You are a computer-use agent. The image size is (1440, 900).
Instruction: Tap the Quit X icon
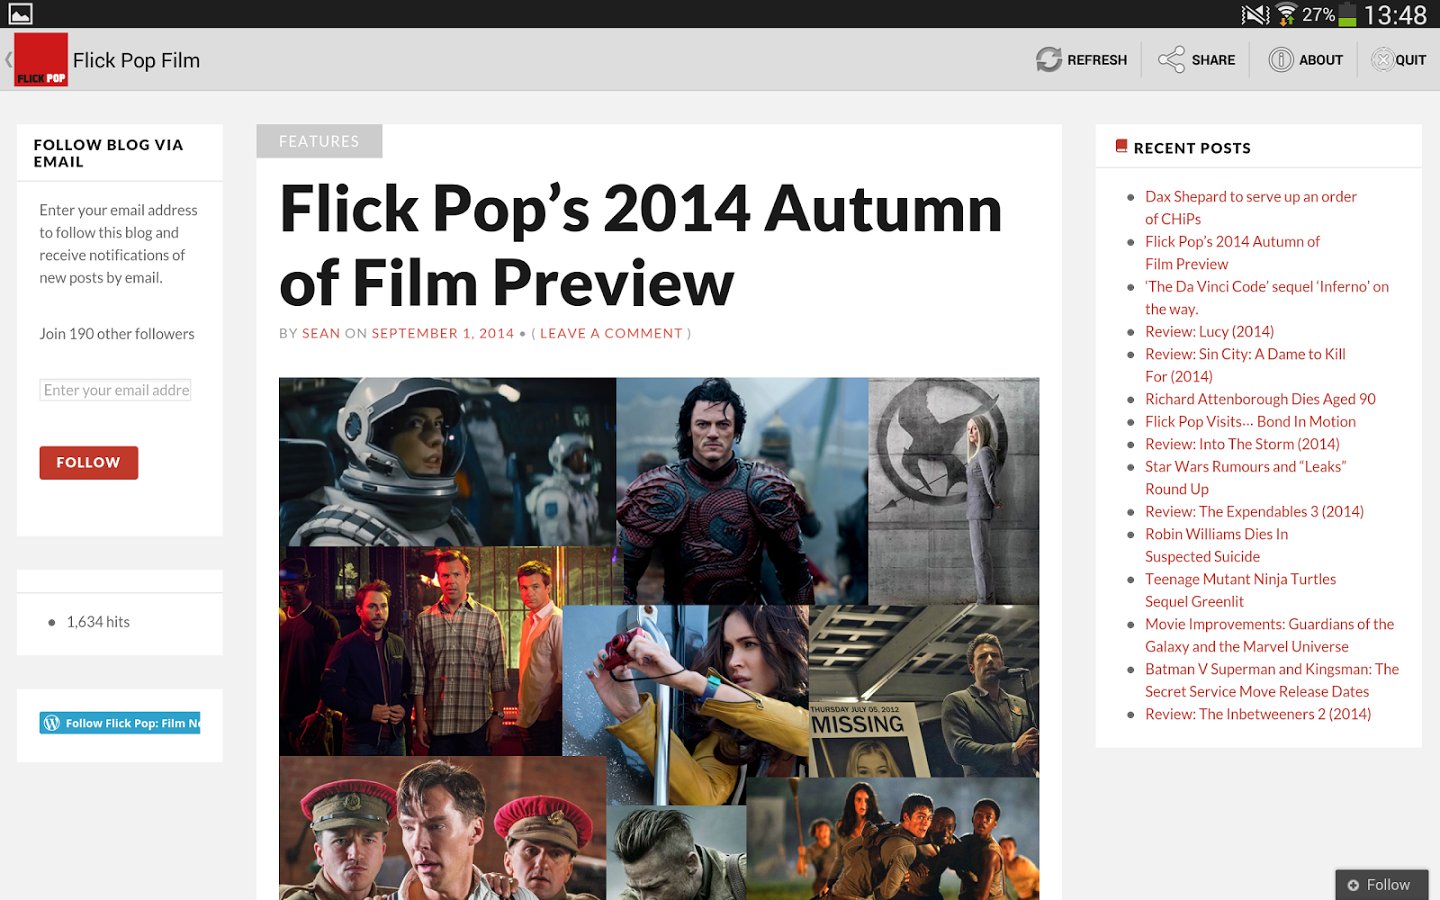pyautogui.click(x=1382, y=60)
